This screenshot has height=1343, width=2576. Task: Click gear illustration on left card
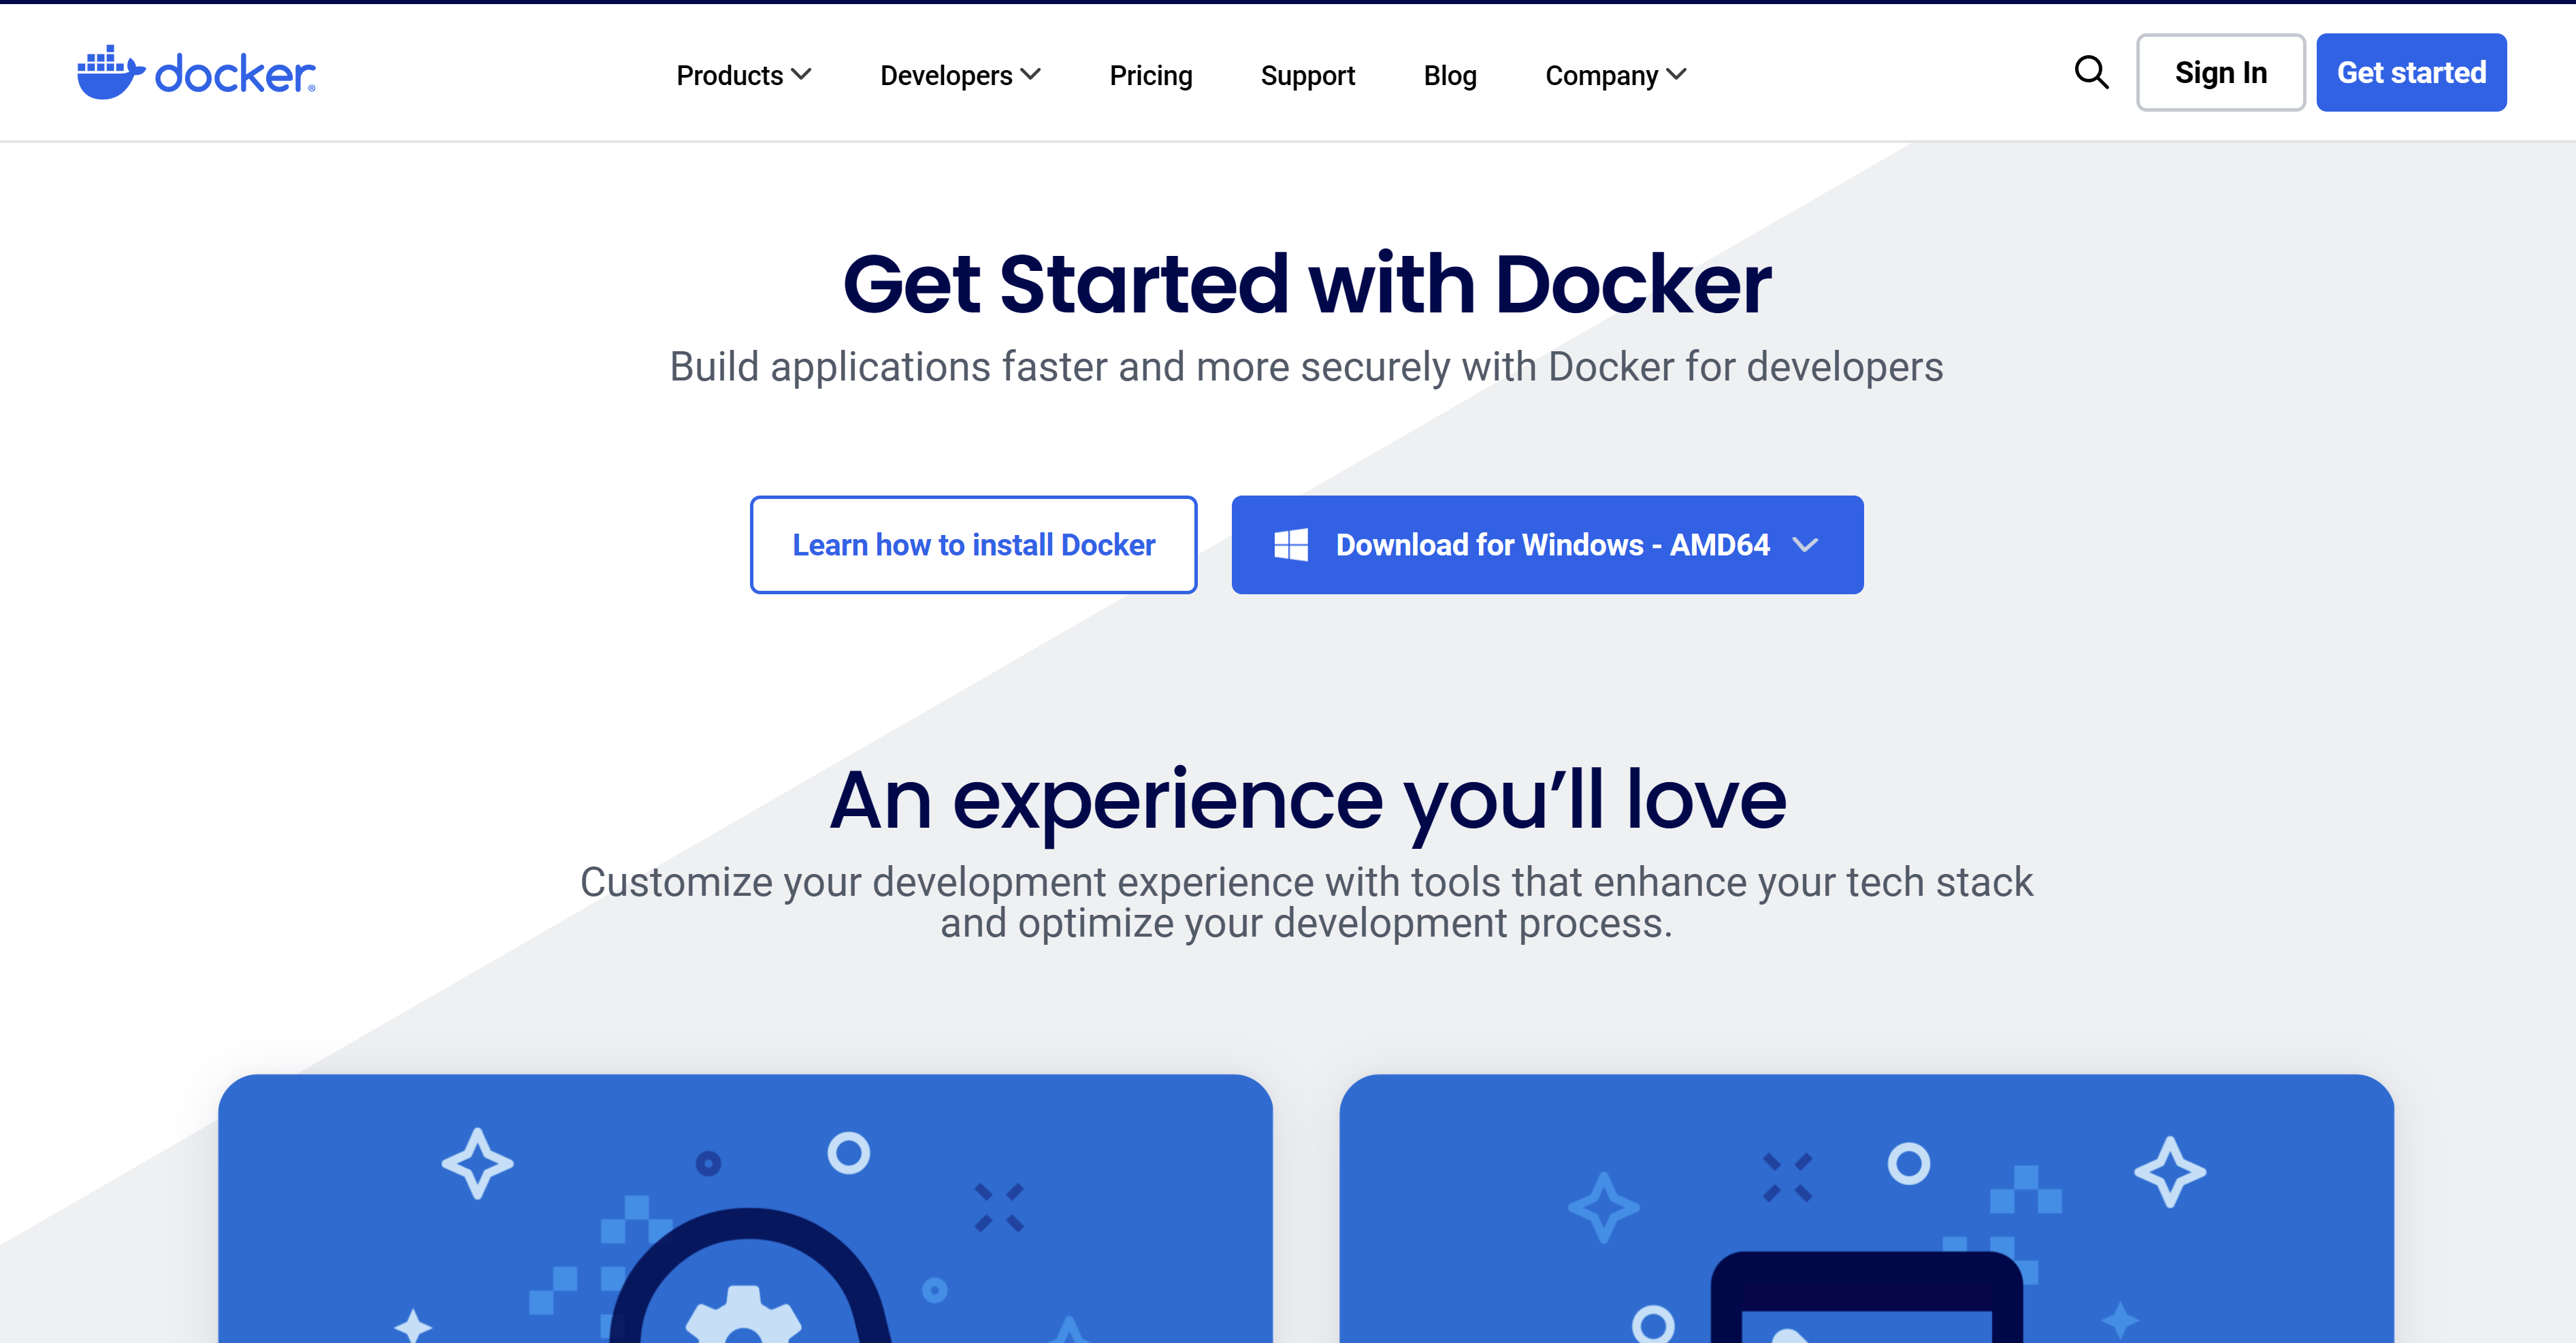pyautogui.click(x=742, y=1315)
